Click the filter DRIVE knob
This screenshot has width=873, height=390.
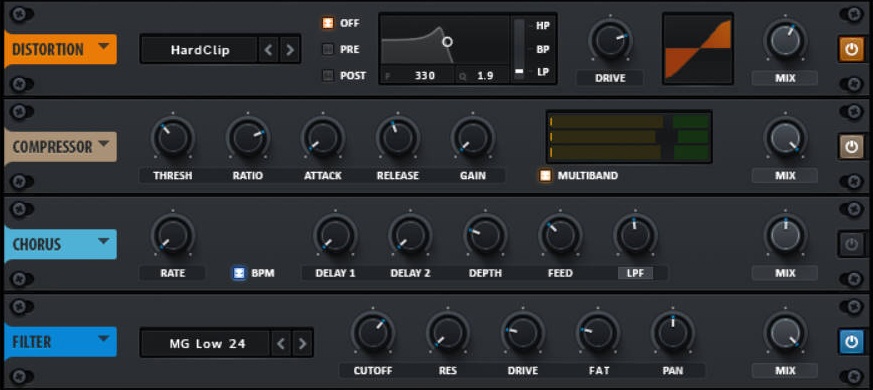pyautogui.click(x=523, y=333)
